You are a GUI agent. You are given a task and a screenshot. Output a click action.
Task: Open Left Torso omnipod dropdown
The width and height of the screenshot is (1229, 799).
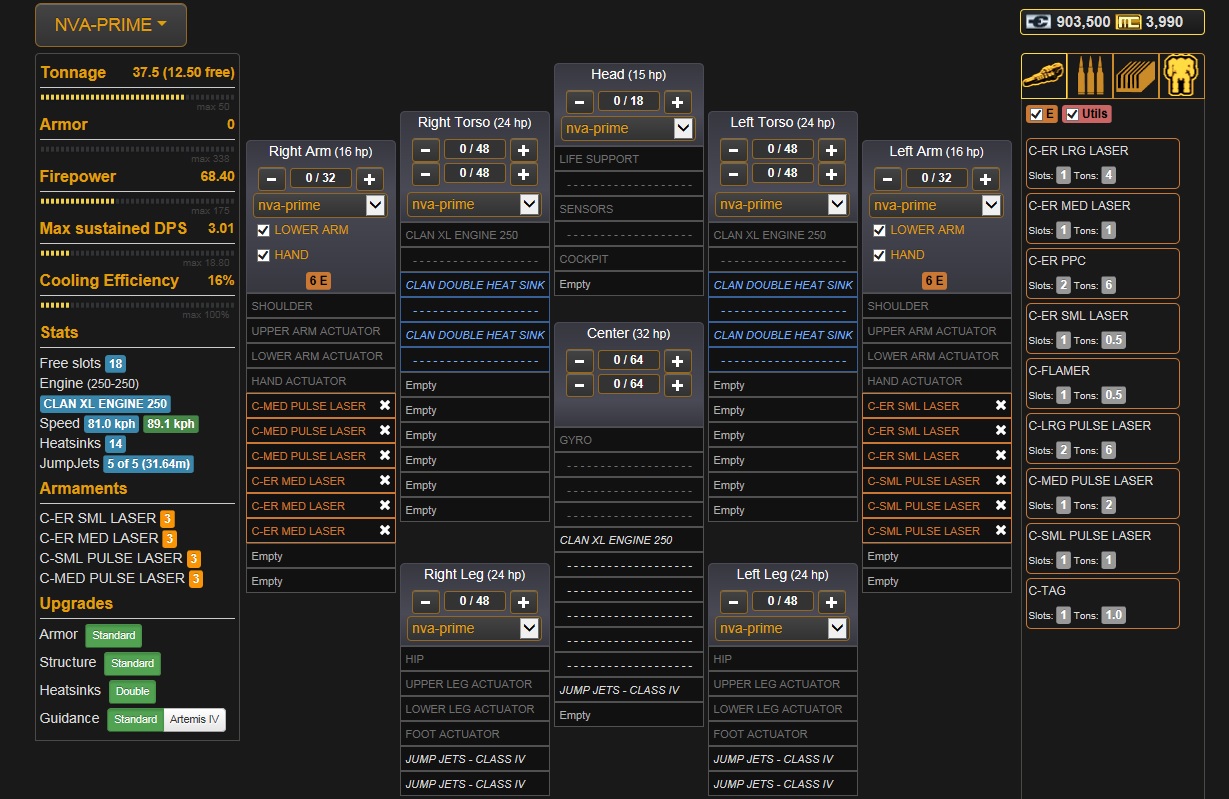click(782, 205)
